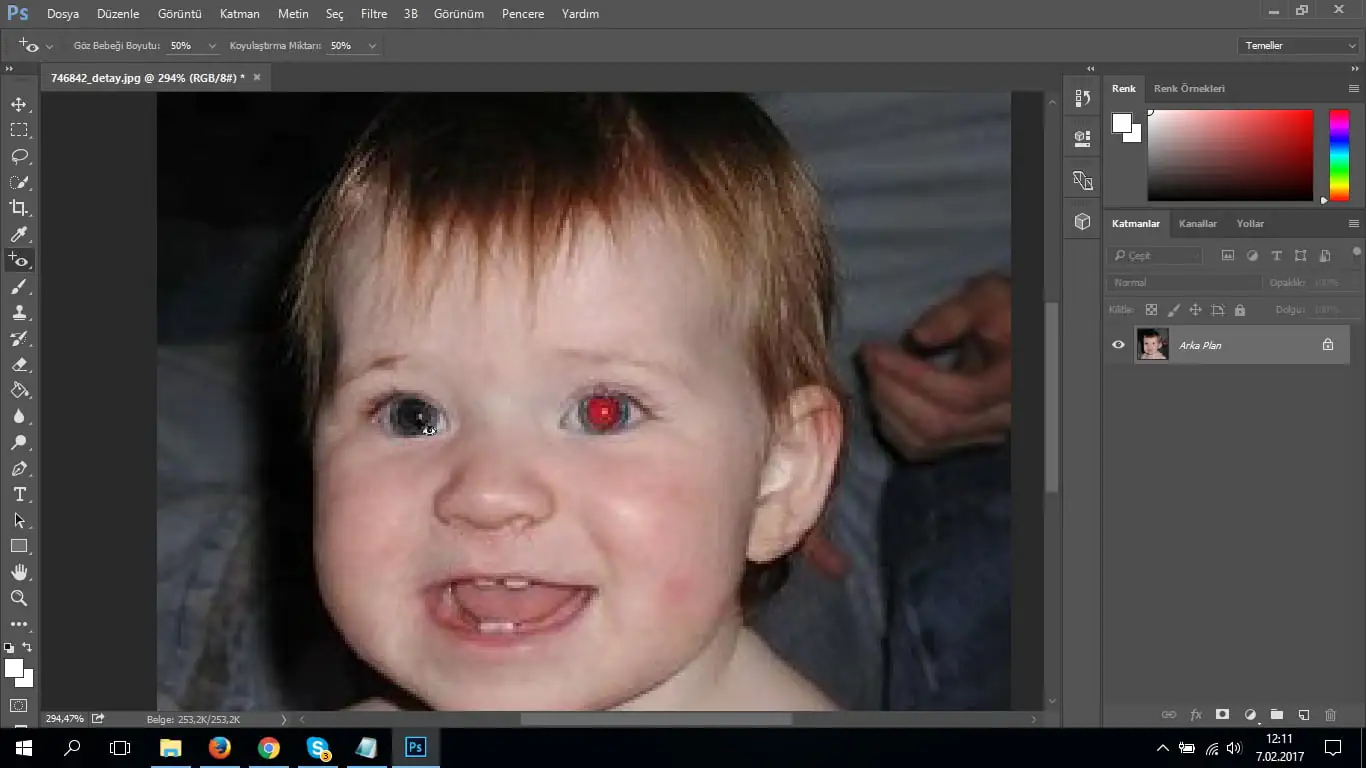This screenshot has height=768, width=1366.
Task: Click the vertical hue slider strip
Action: point(1338,155)
